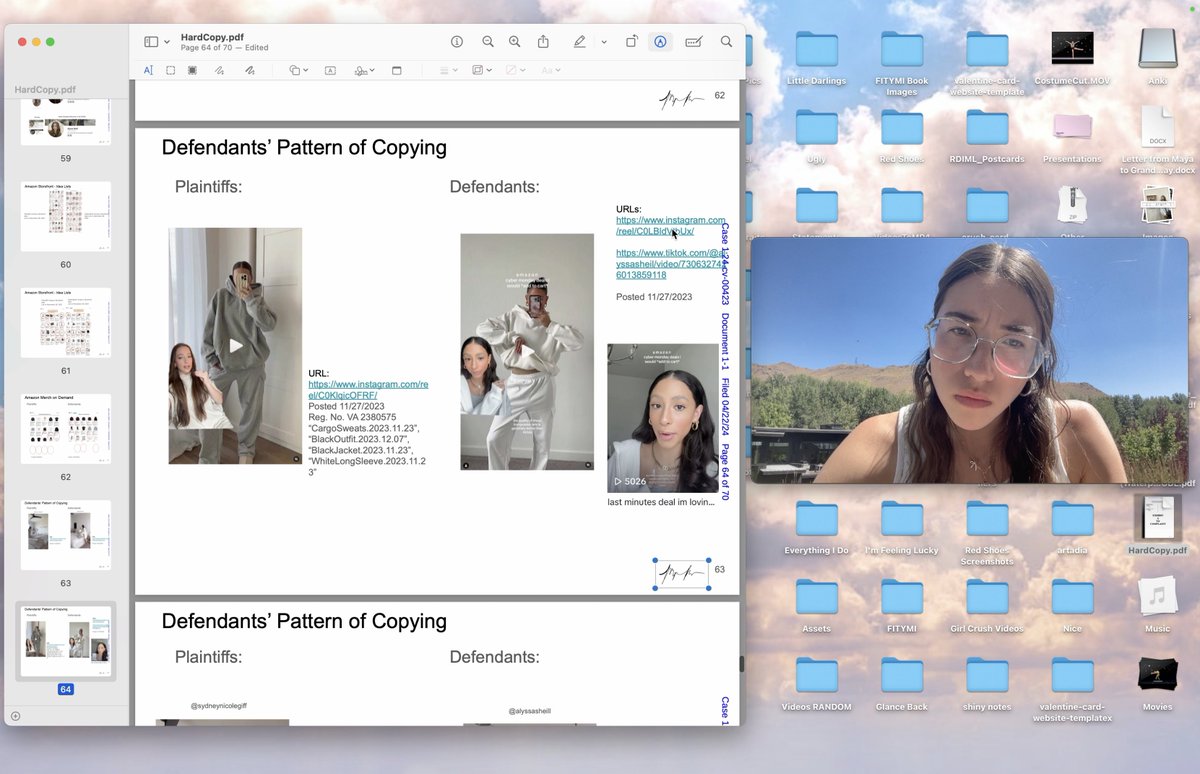Play the plaintiffs' gray sweatsuit video
The height and width of the screenshot is (774, 1200).
pos(235,346)
